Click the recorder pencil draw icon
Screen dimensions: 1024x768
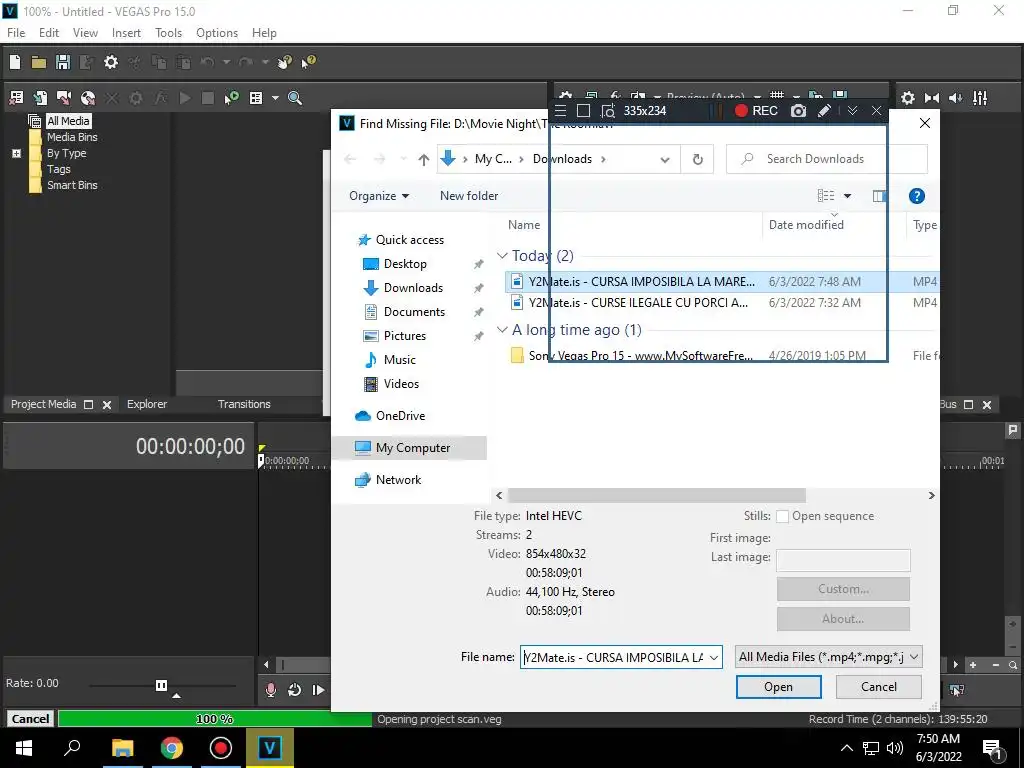(x=824, y=111)
